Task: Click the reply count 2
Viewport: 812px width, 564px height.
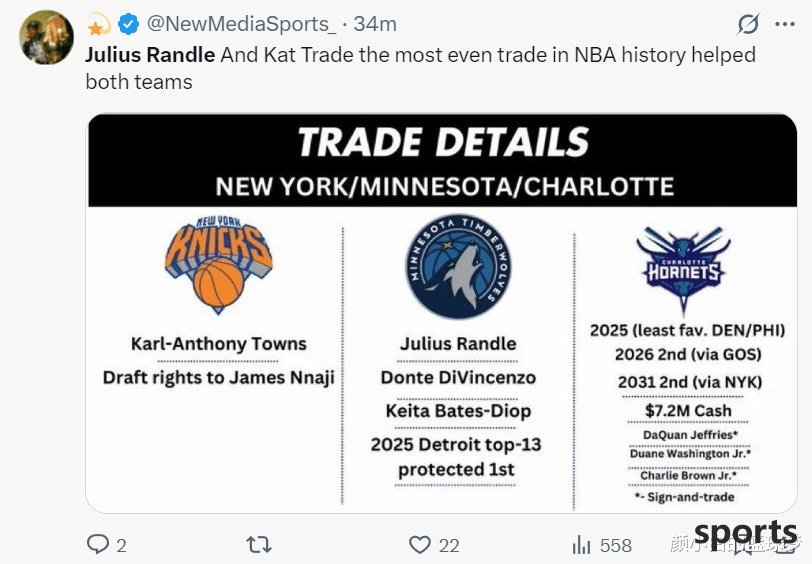Action: (x=121, y=545)
